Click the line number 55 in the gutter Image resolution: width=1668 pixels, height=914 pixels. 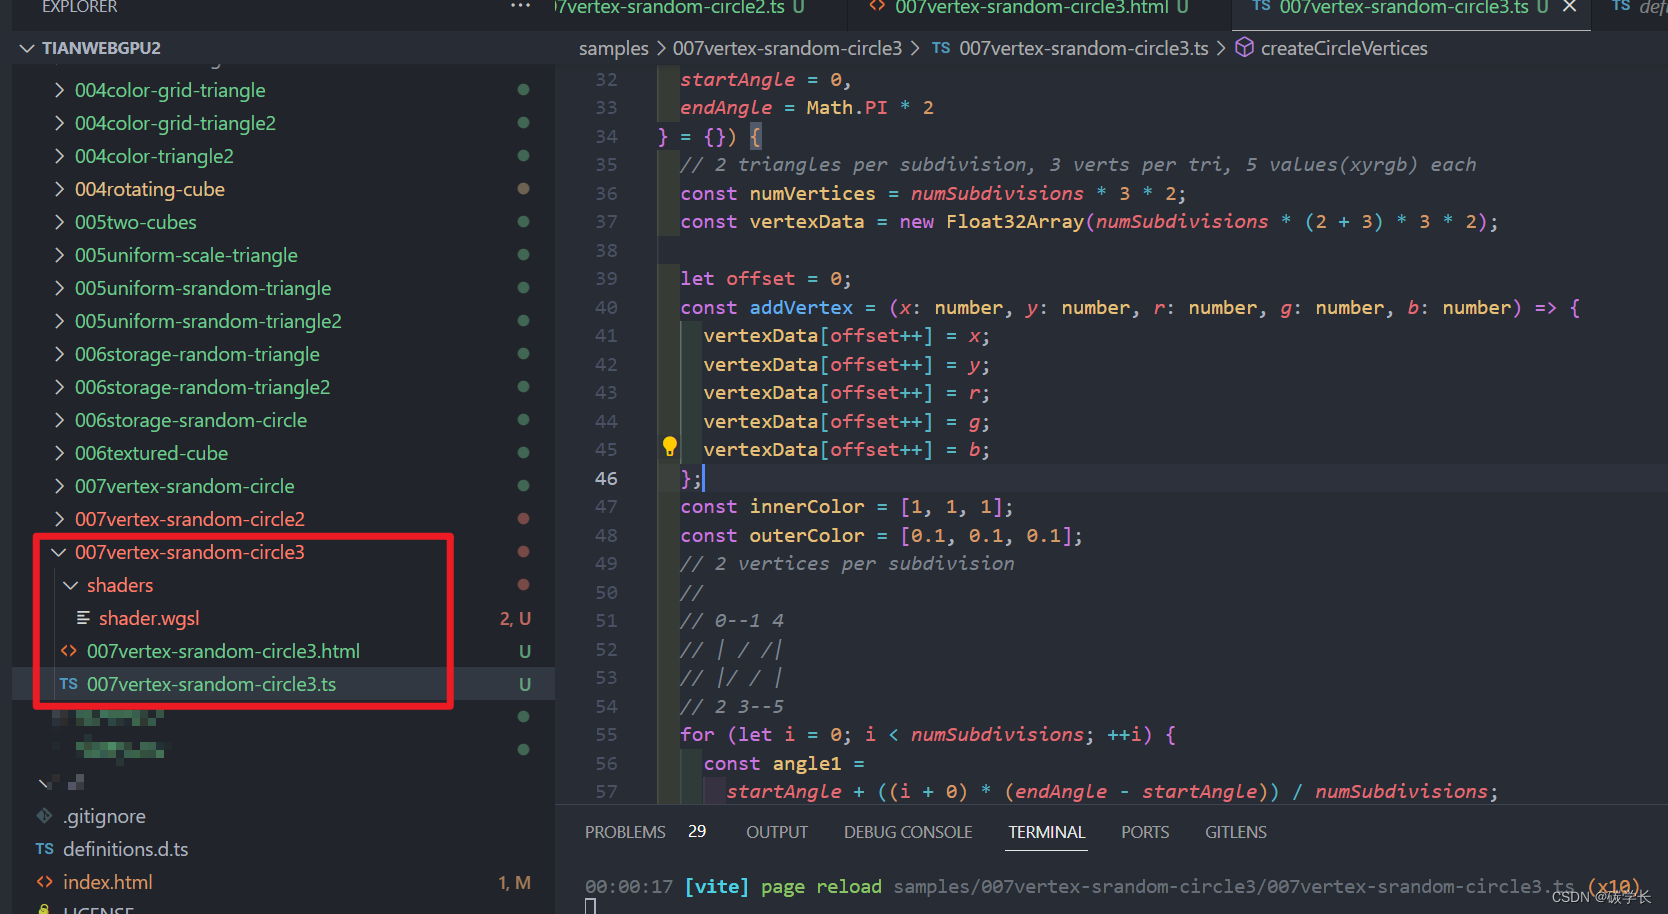(606, 734)
